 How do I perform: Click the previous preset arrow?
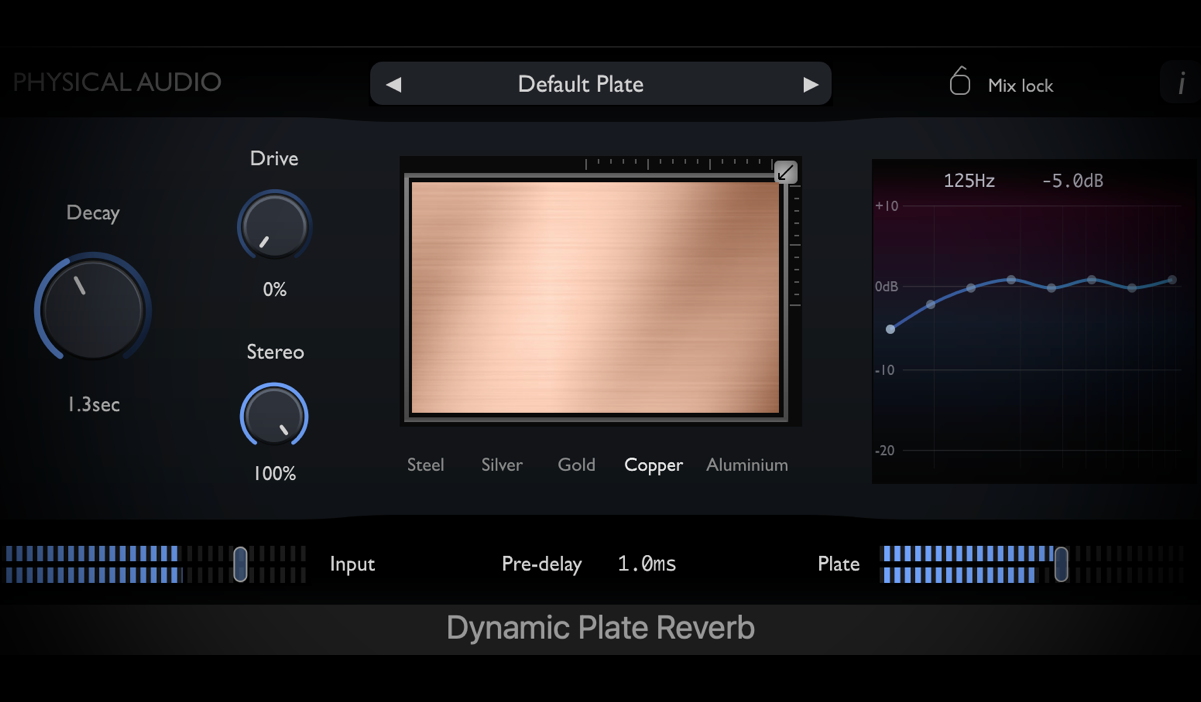click(392, 84)
